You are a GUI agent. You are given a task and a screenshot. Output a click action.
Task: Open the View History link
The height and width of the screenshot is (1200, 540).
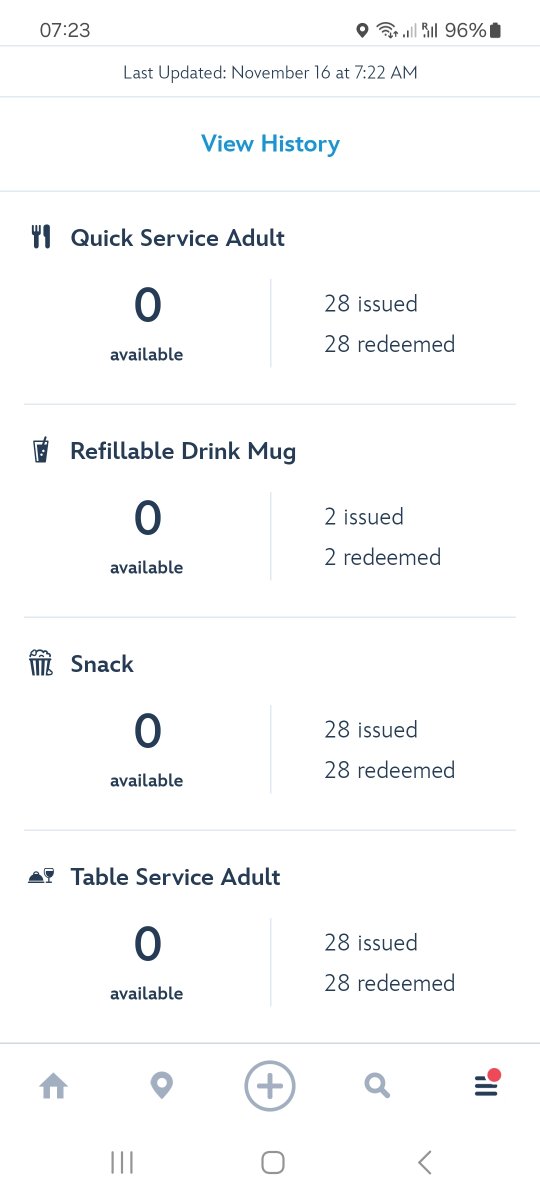(270, 144)
